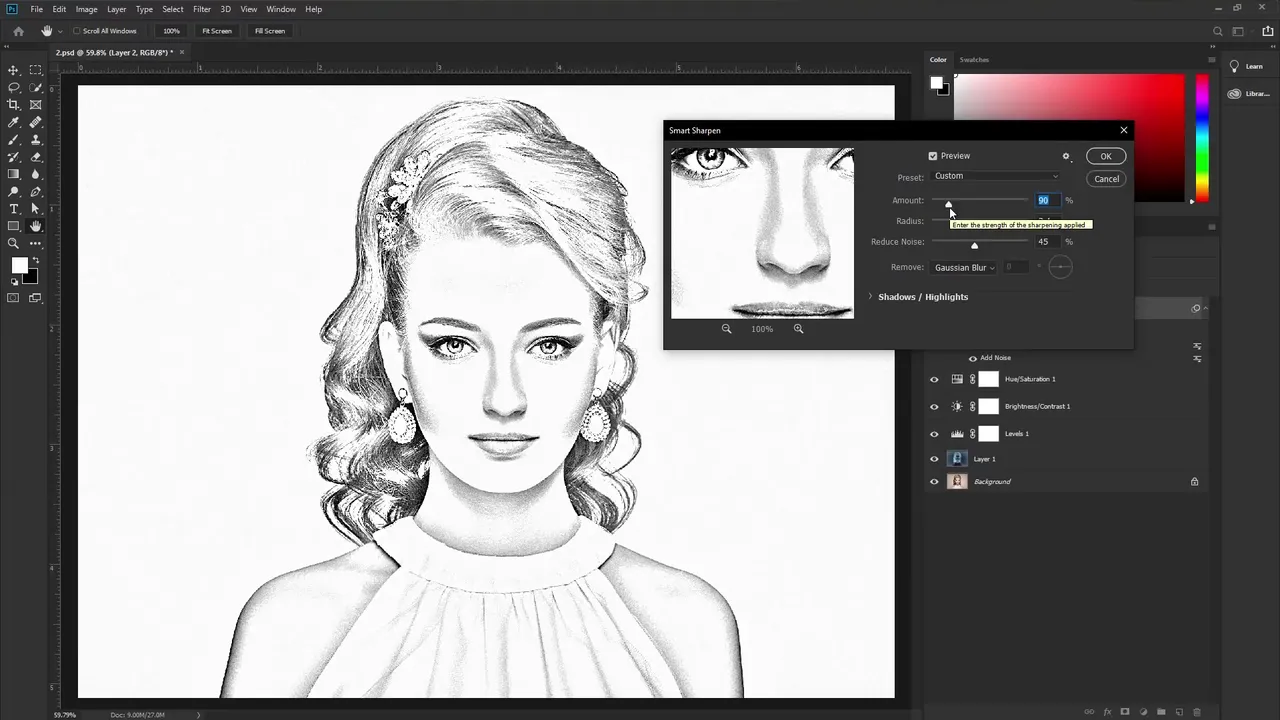
Task: Cancel the Smart Sharpen dialog
Action: tap(1106, 179)
